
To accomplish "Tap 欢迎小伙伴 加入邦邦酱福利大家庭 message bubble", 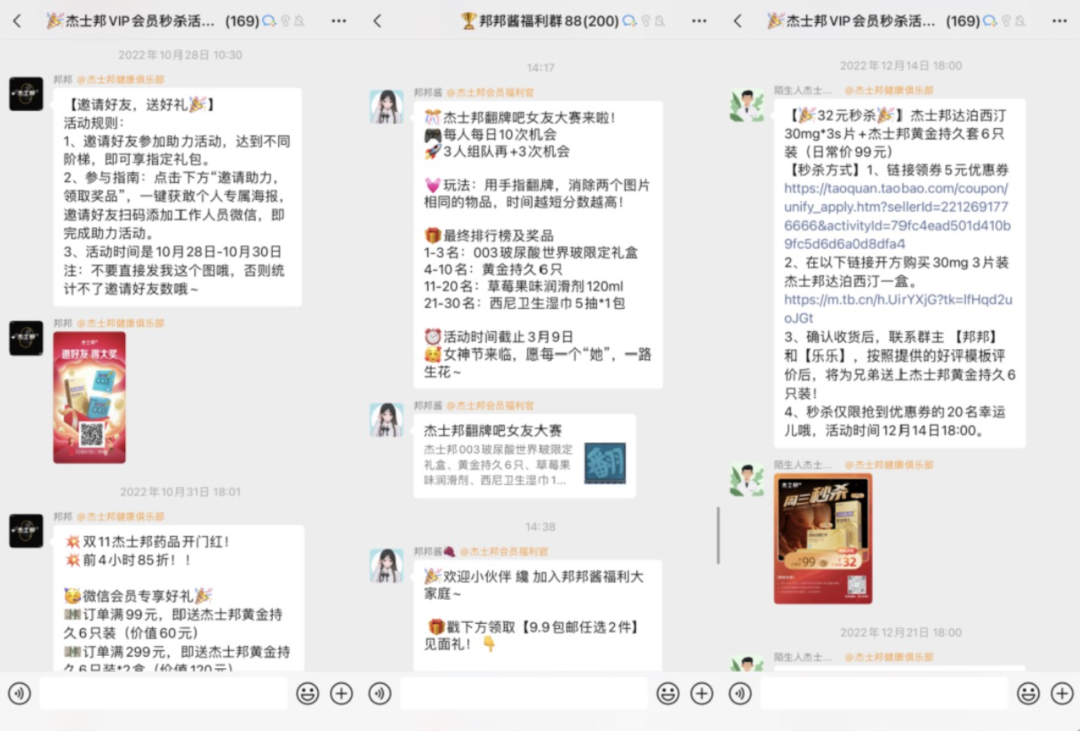I will tap(538, 615).
